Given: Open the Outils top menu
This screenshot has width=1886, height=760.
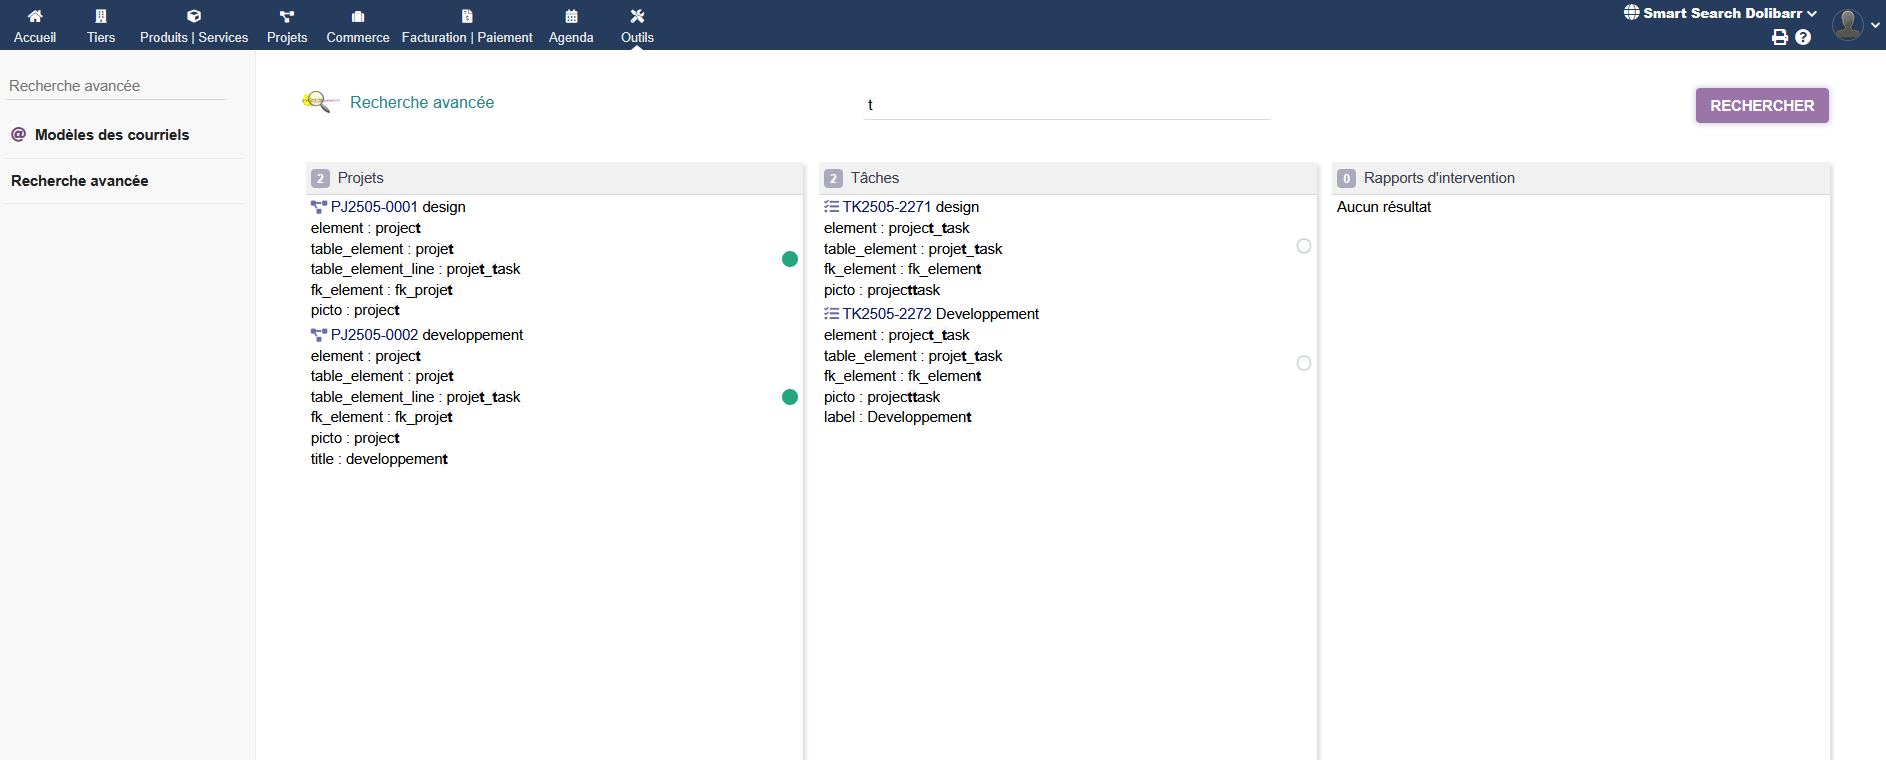Looking at the screenshot, I should pyautogui.click(x=637, y=25).
